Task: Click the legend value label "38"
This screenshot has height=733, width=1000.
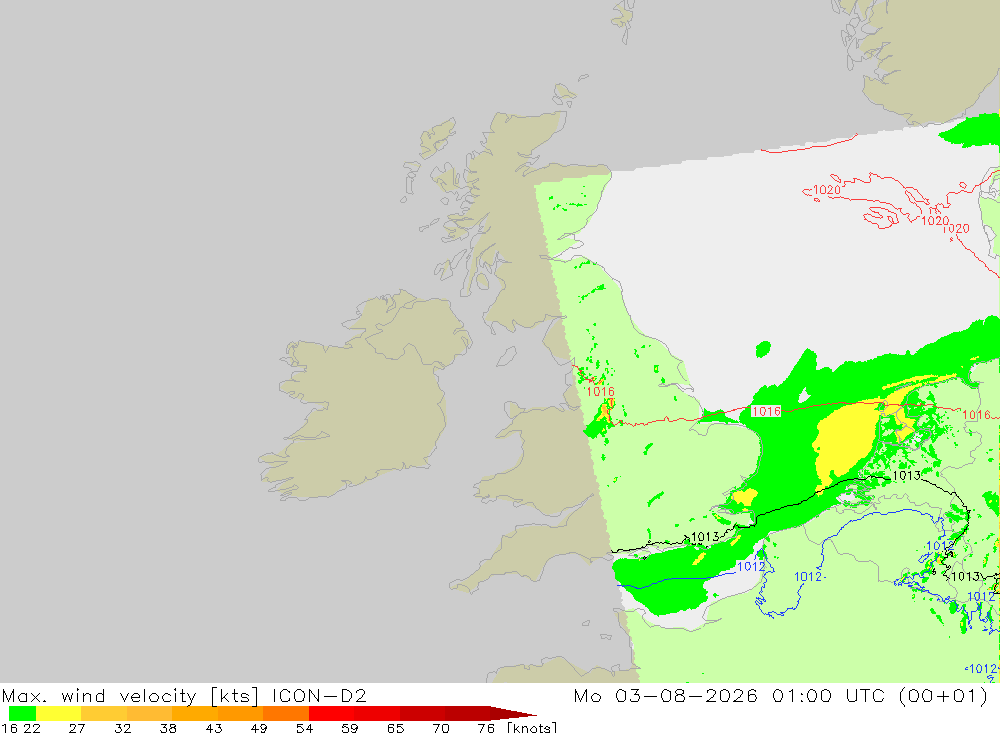Action: click(x=168, y=728)
